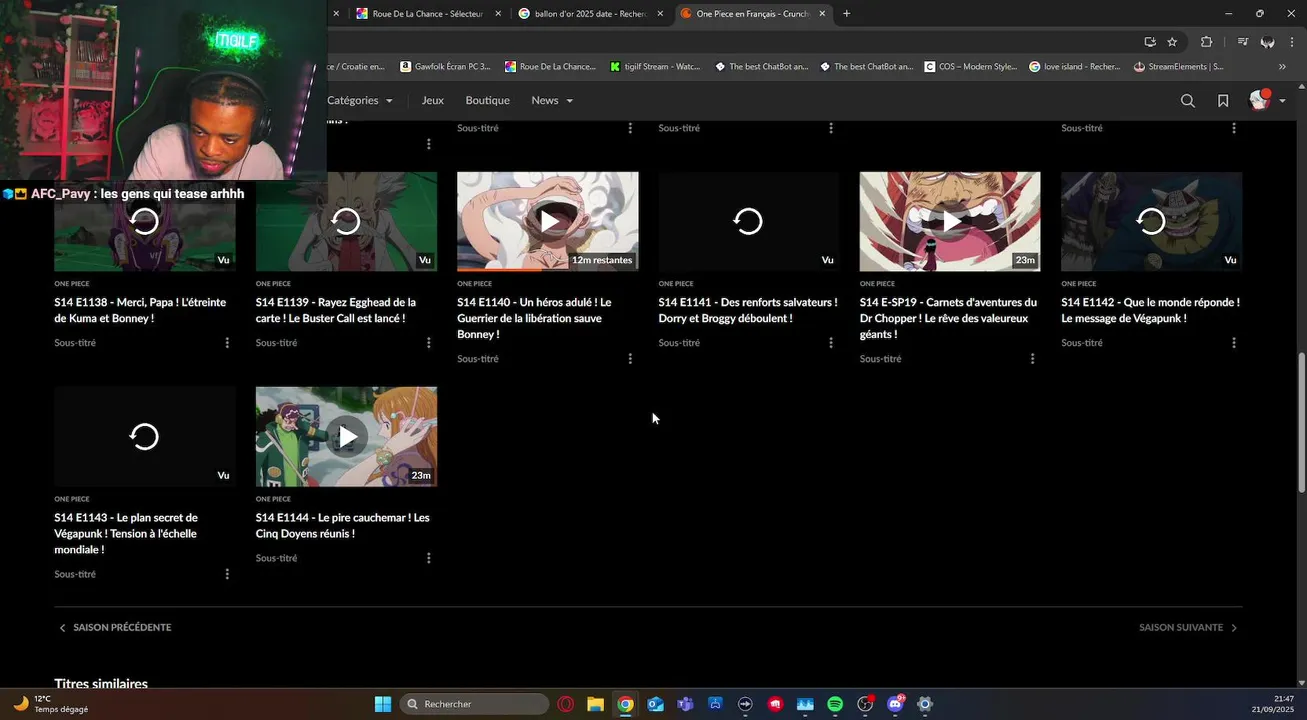This screenshot has width=1307, height=720.
Task: Open the three-dot menu for episode E1138
Action: point(227,343)
